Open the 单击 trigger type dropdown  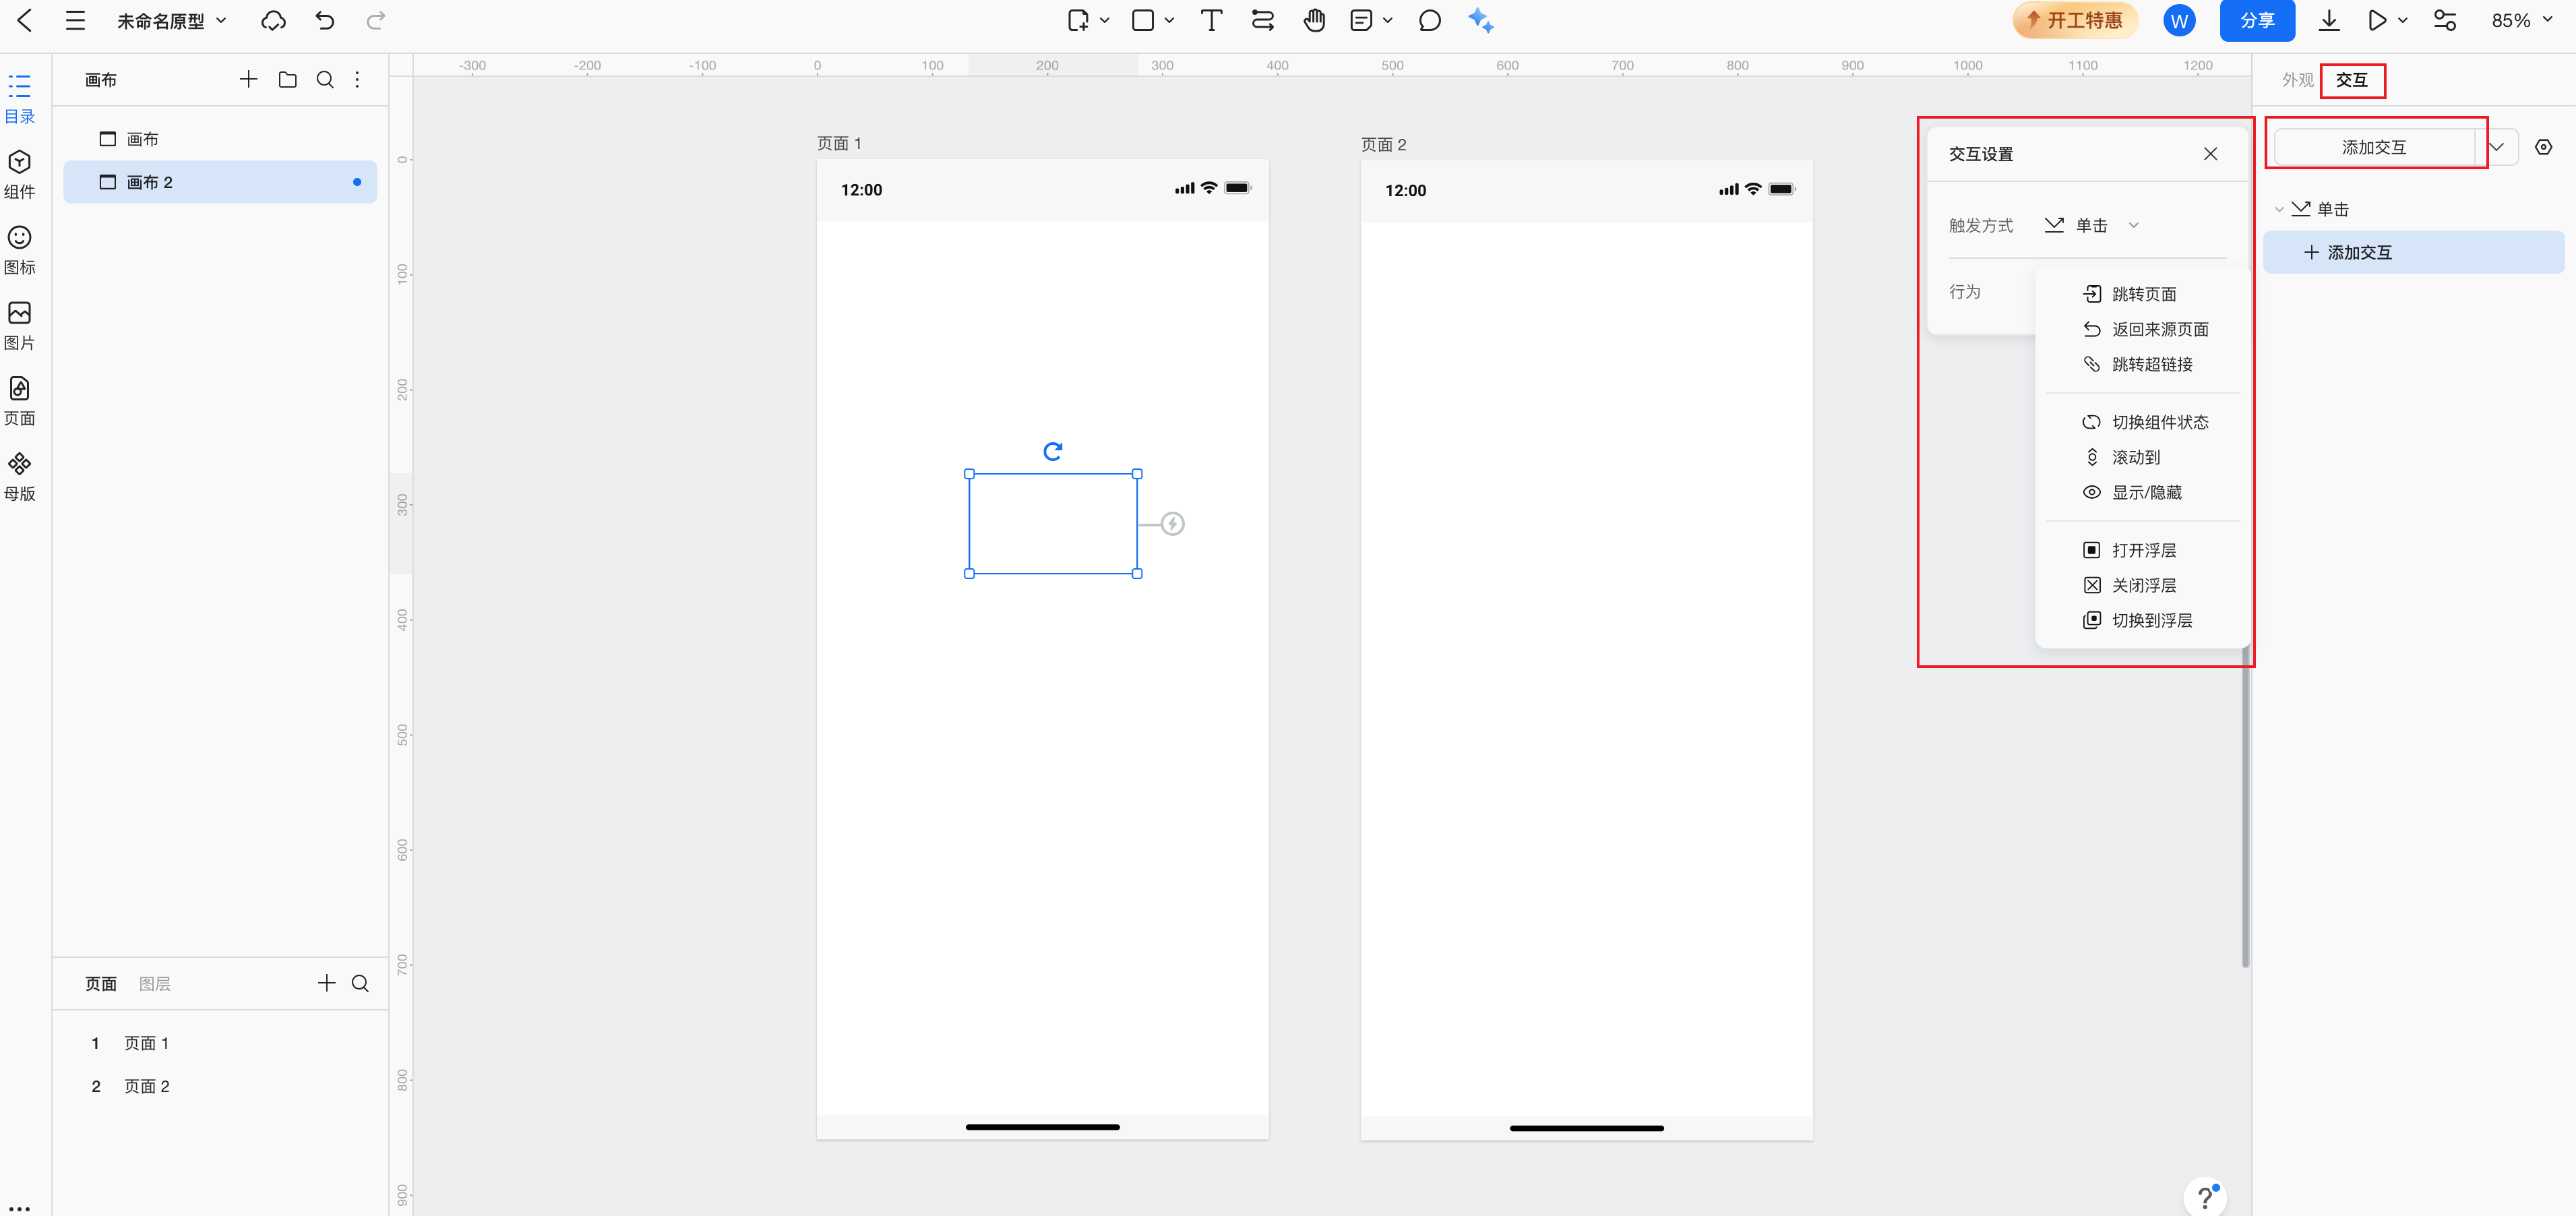[2091, 225]
